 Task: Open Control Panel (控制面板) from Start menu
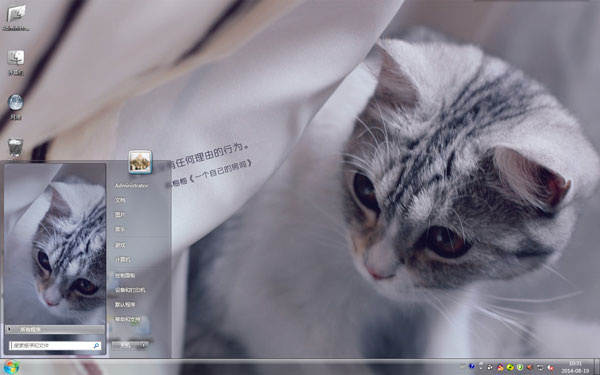coord(125,276)
